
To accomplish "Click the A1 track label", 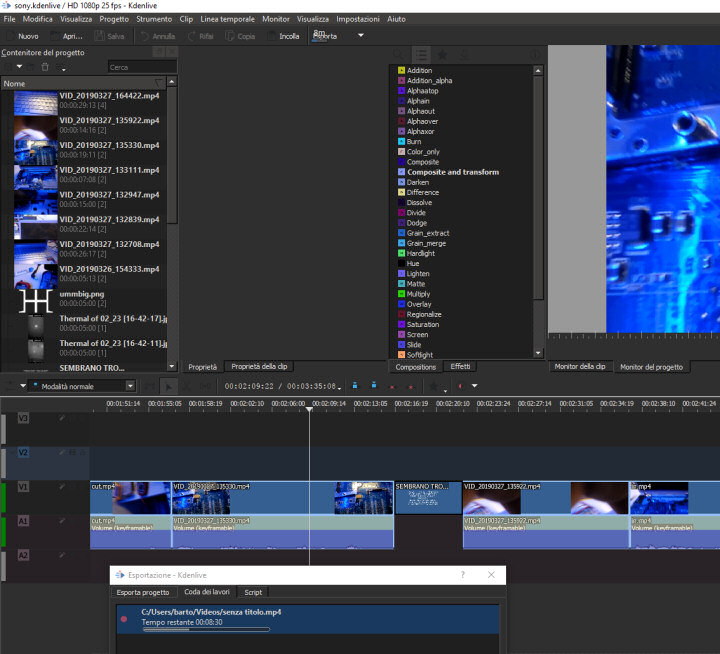I will [x=23, y=521].
